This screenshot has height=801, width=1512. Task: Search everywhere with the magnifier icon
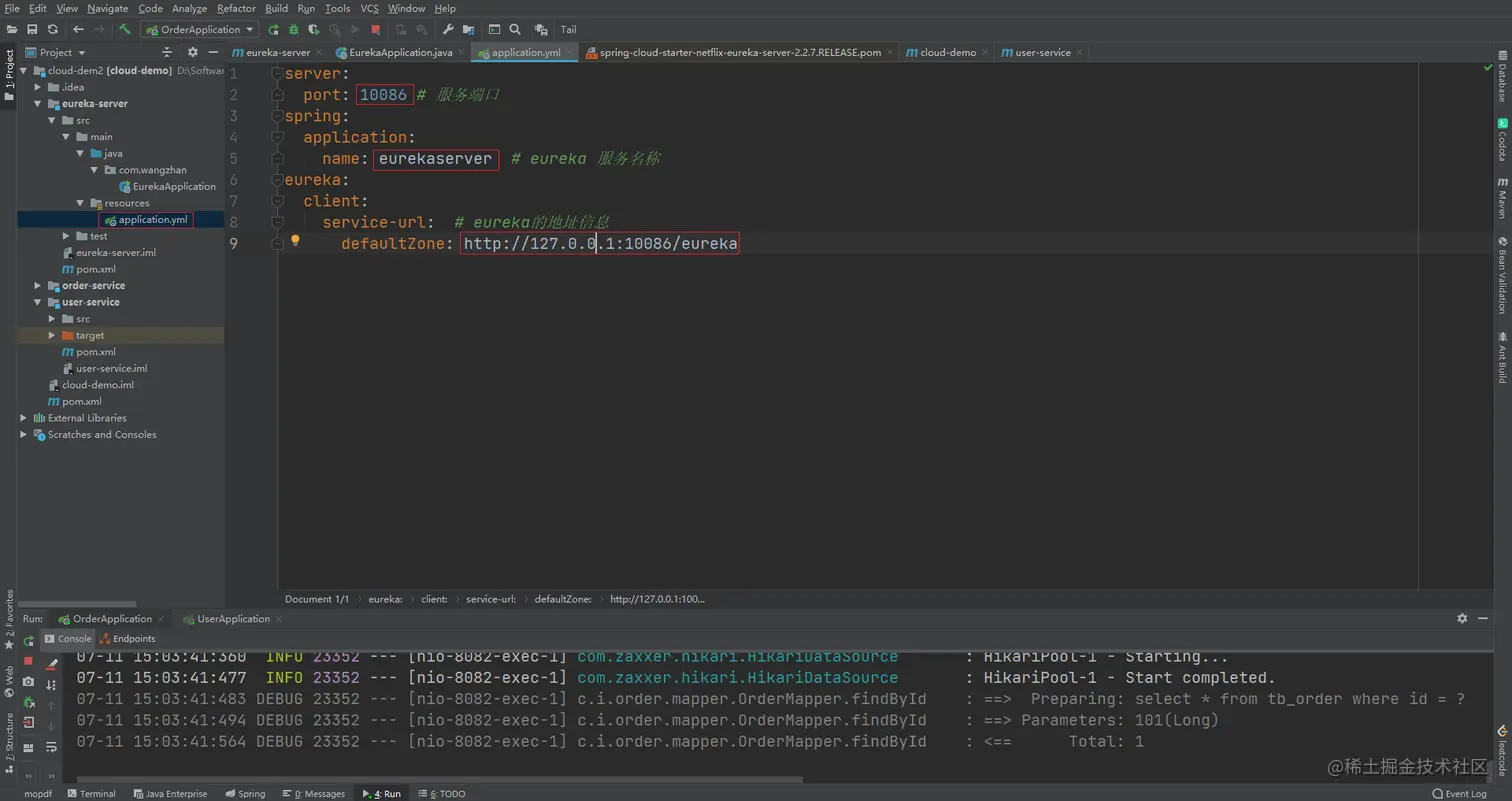tap(514, 30)
